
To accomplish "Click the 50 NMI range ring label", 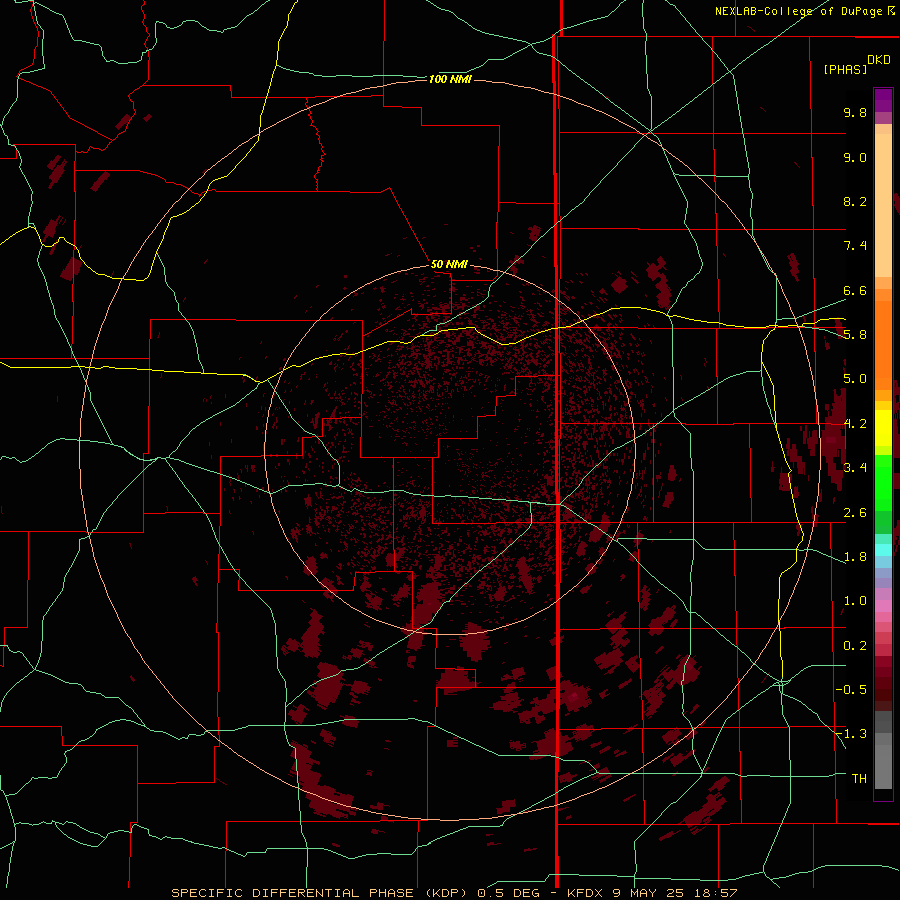I will (449, 264).
